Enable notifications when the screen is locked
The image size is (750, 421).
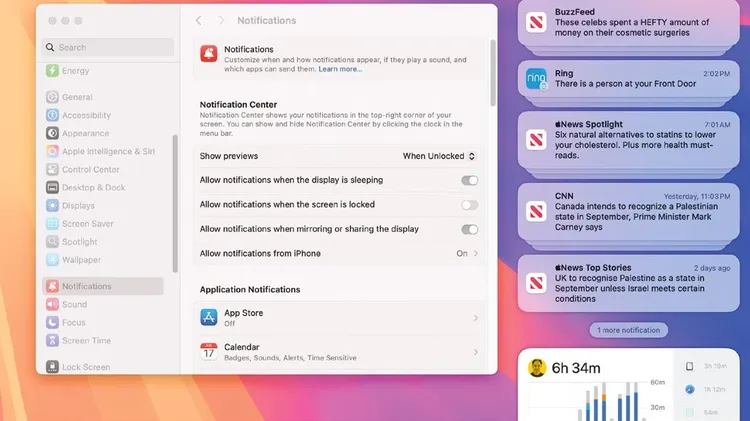coord(469,205)
